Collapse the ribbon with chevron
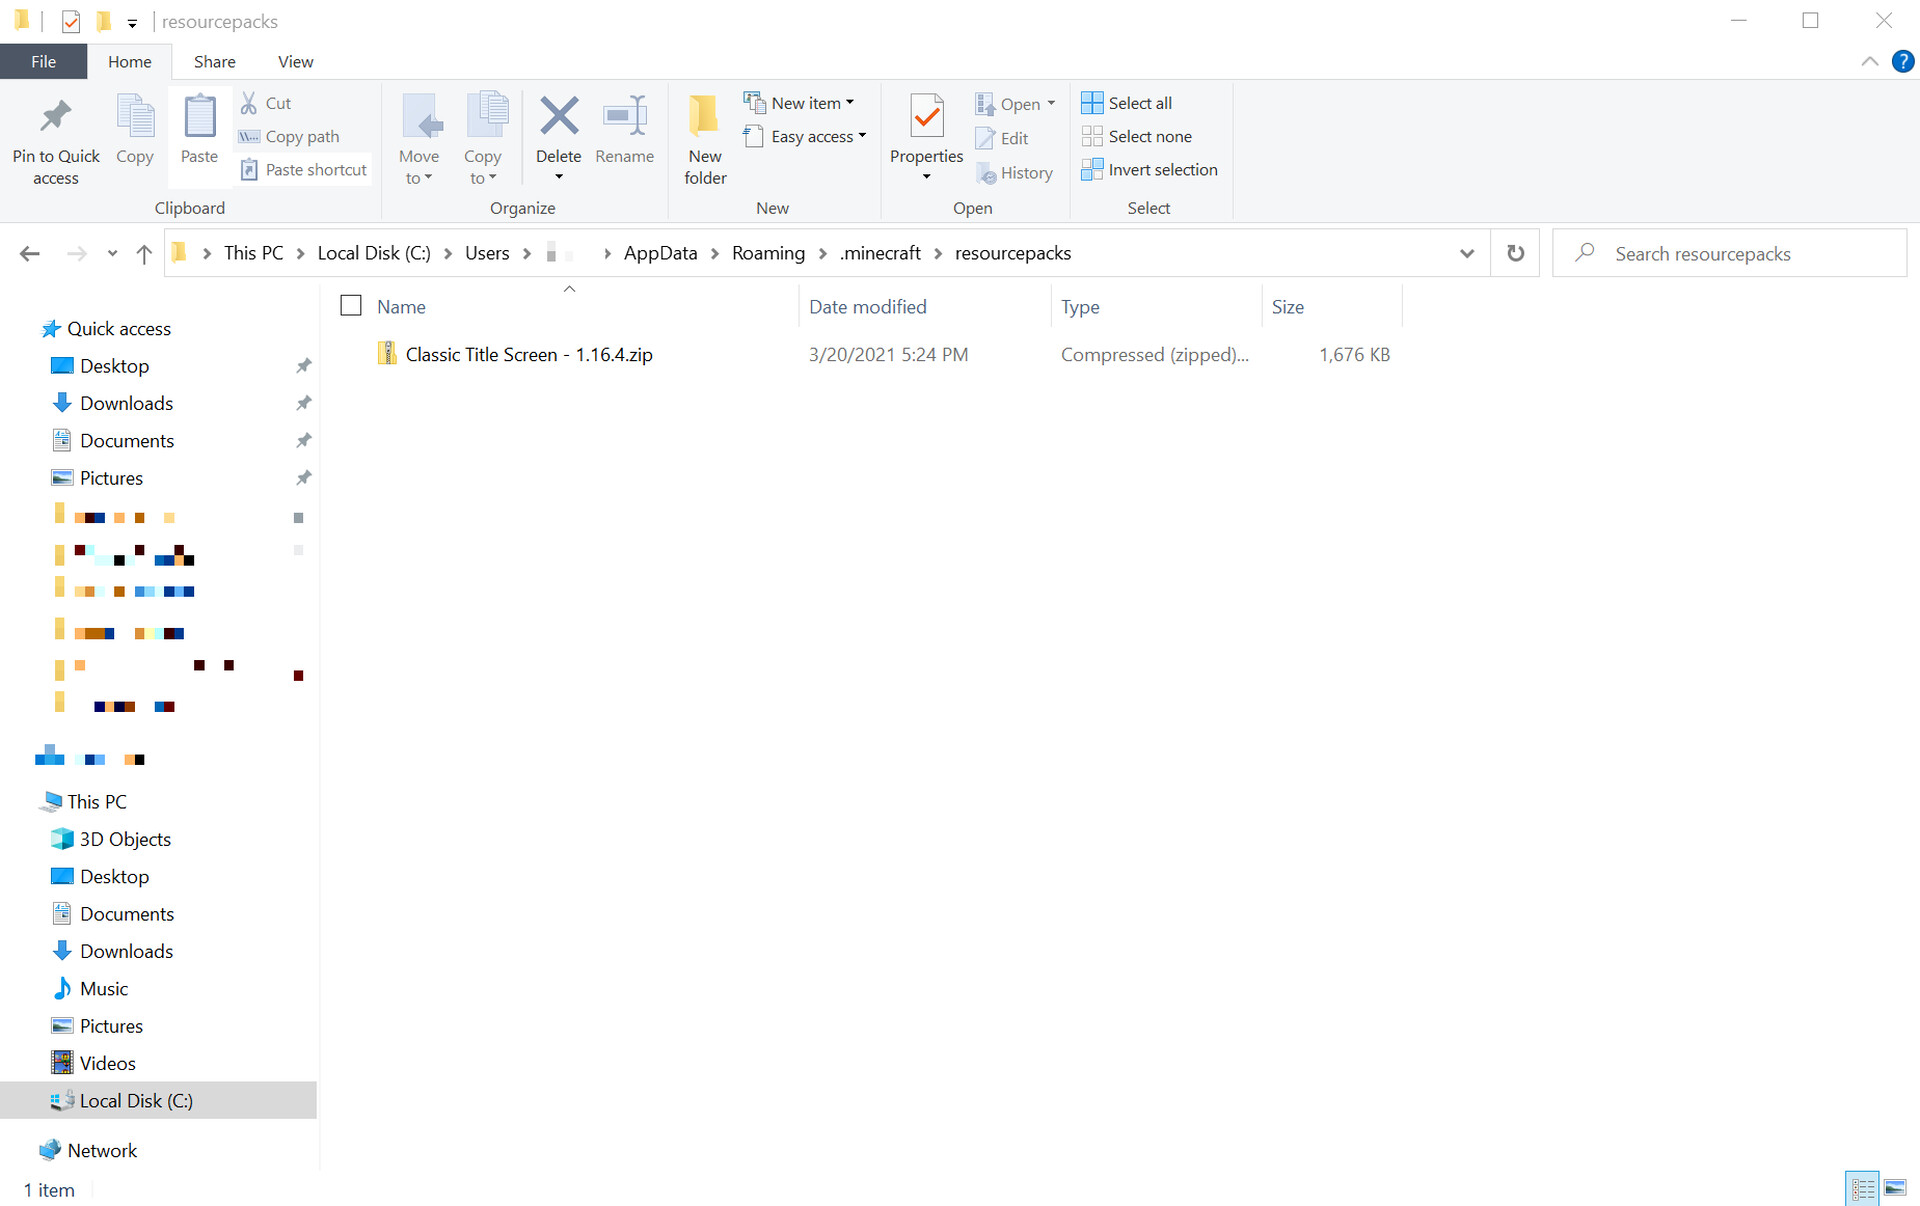This screenshot has width=1920, height=1206. pyautogui.click(x=1869, y=61)
